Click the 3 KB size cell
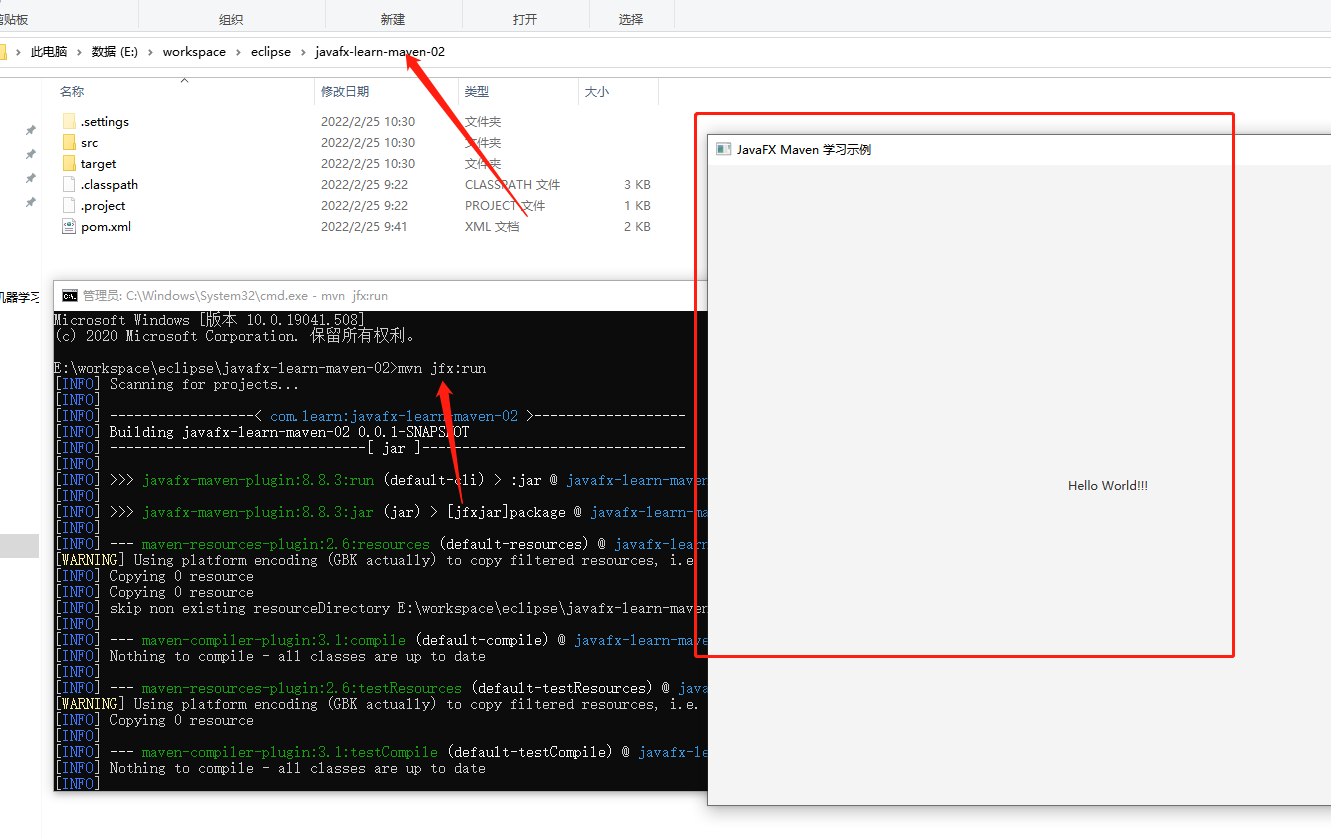The width and height of the screenshot is (1331, 838). click(637, 185)
